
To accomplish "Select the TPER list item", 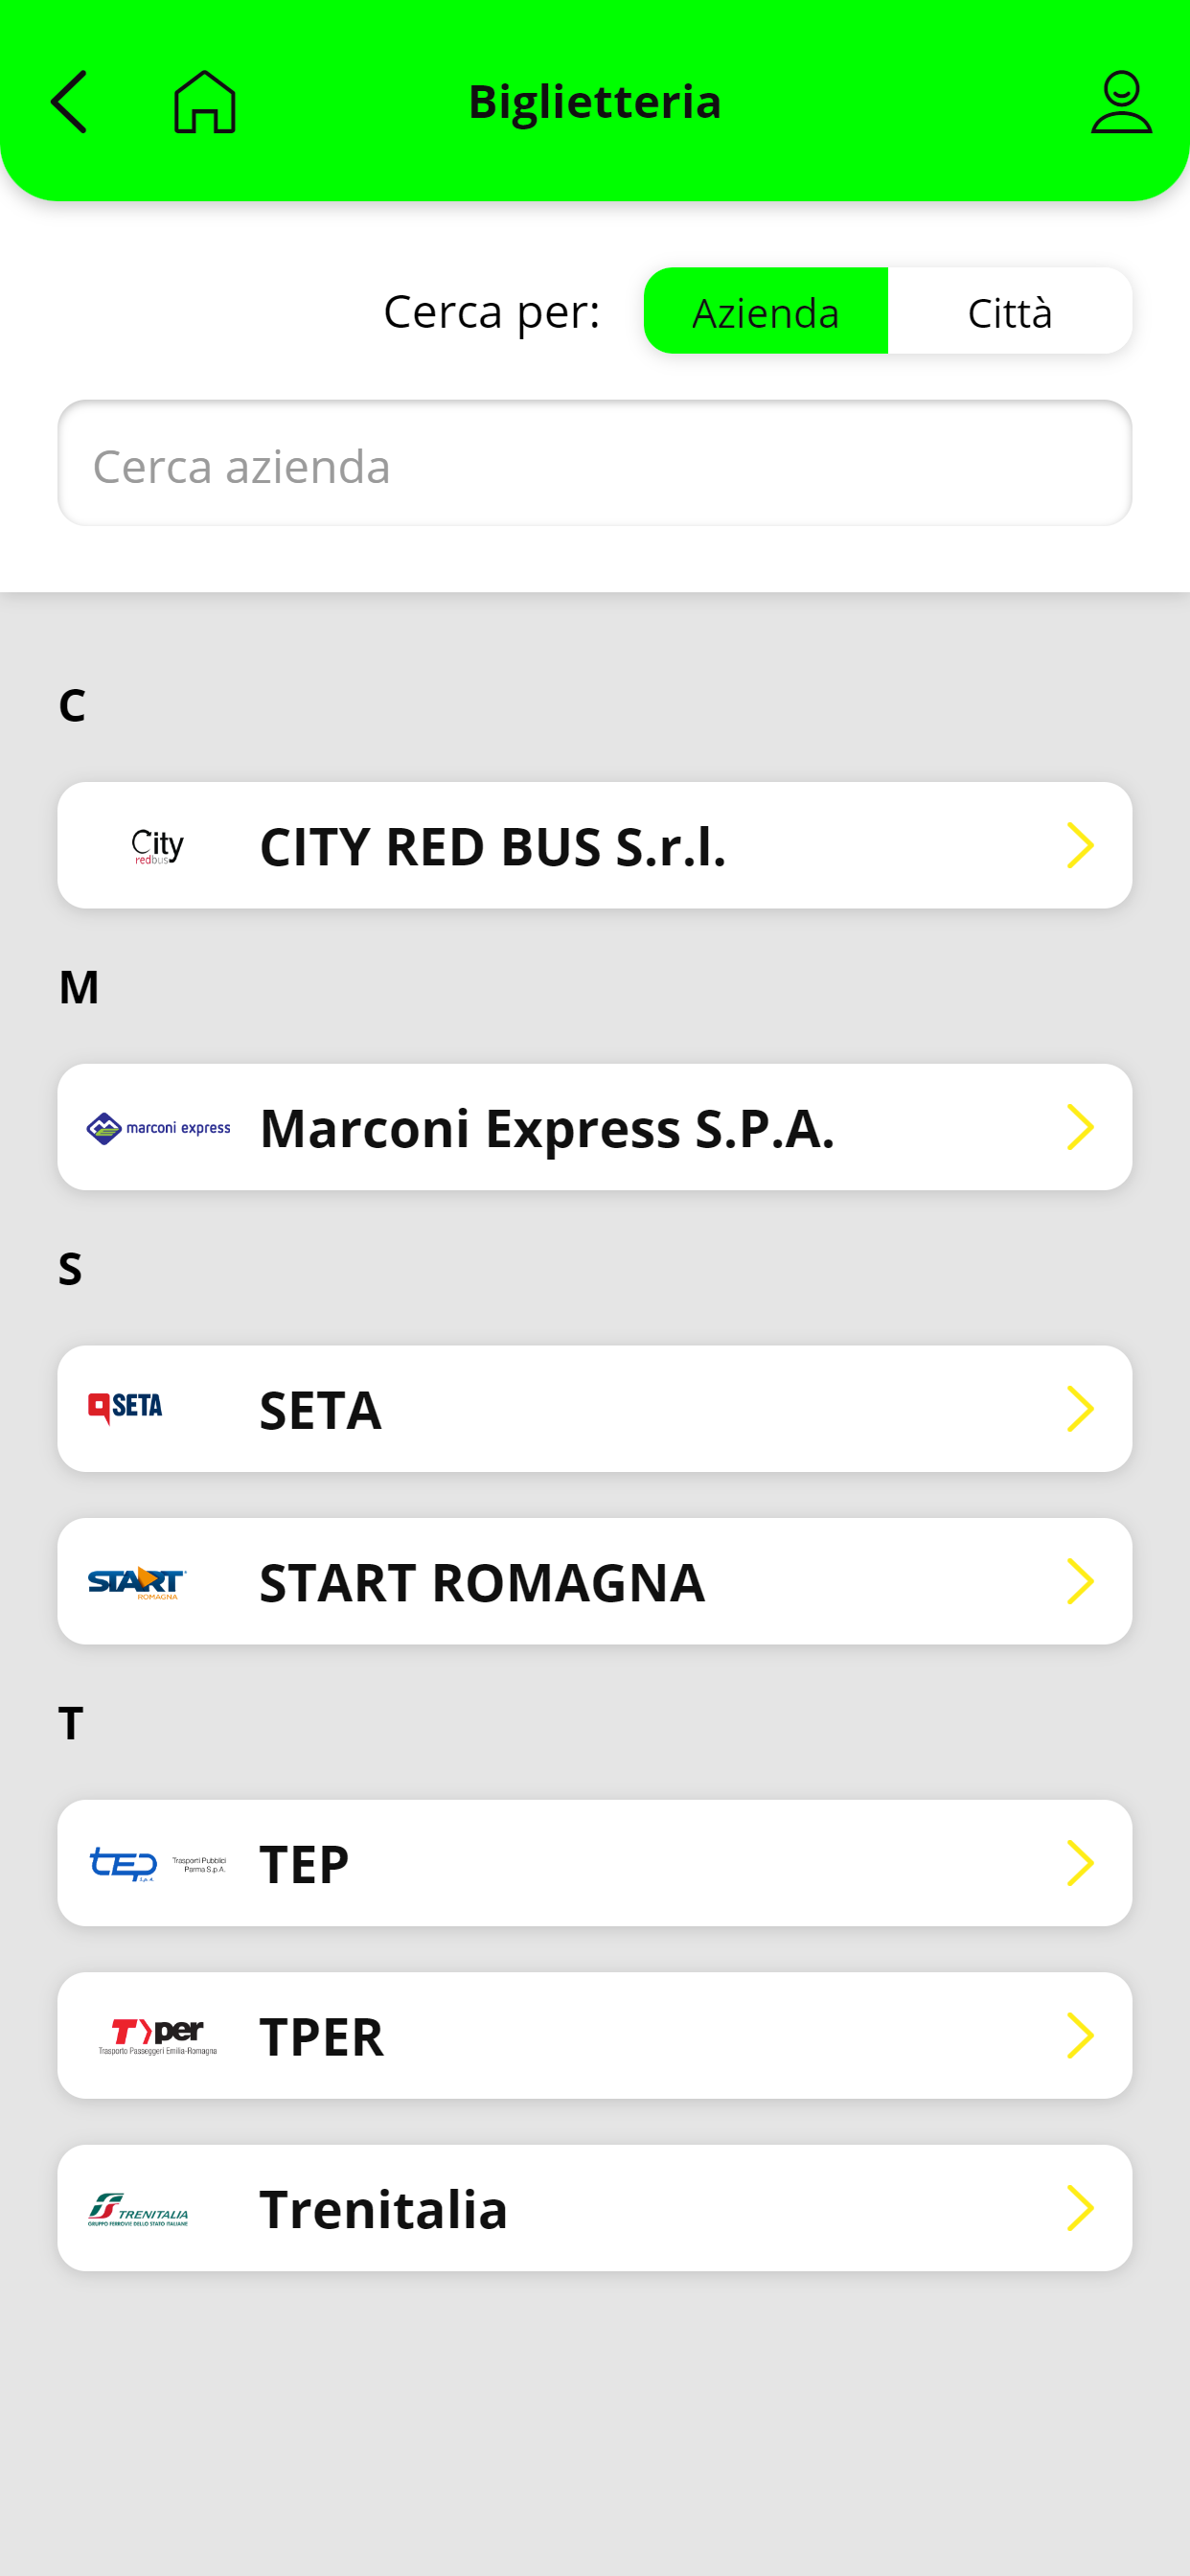I will pyautogui.click(x=594, y=2036).
